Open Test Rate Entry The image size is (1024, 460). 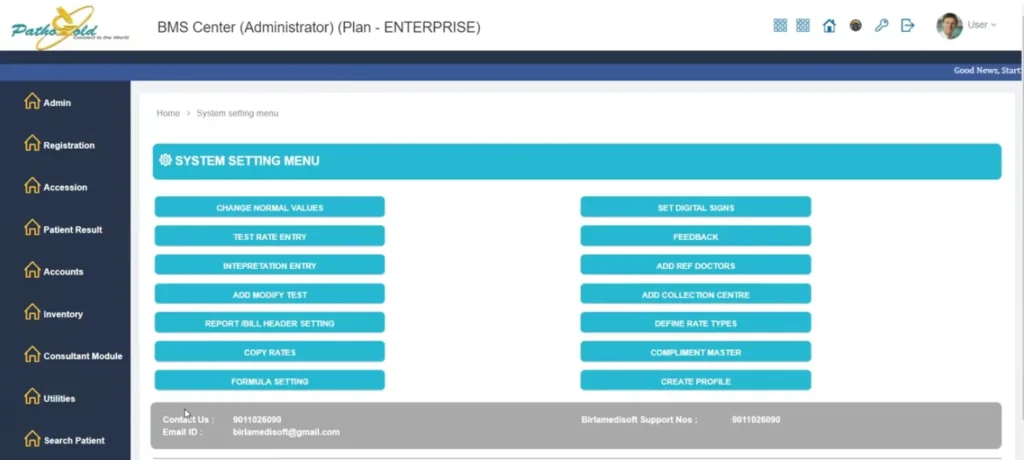270,236
